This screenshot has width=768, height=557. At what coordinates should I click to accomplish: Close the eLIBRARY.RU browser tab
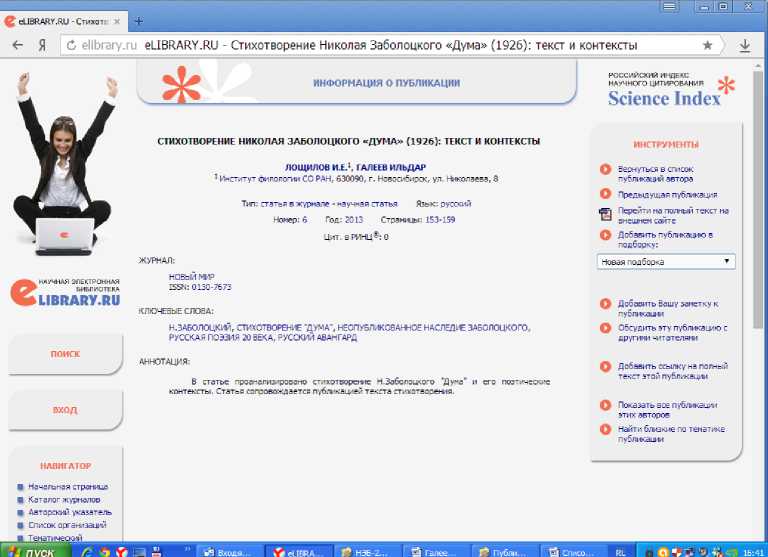tap(117, 22)
